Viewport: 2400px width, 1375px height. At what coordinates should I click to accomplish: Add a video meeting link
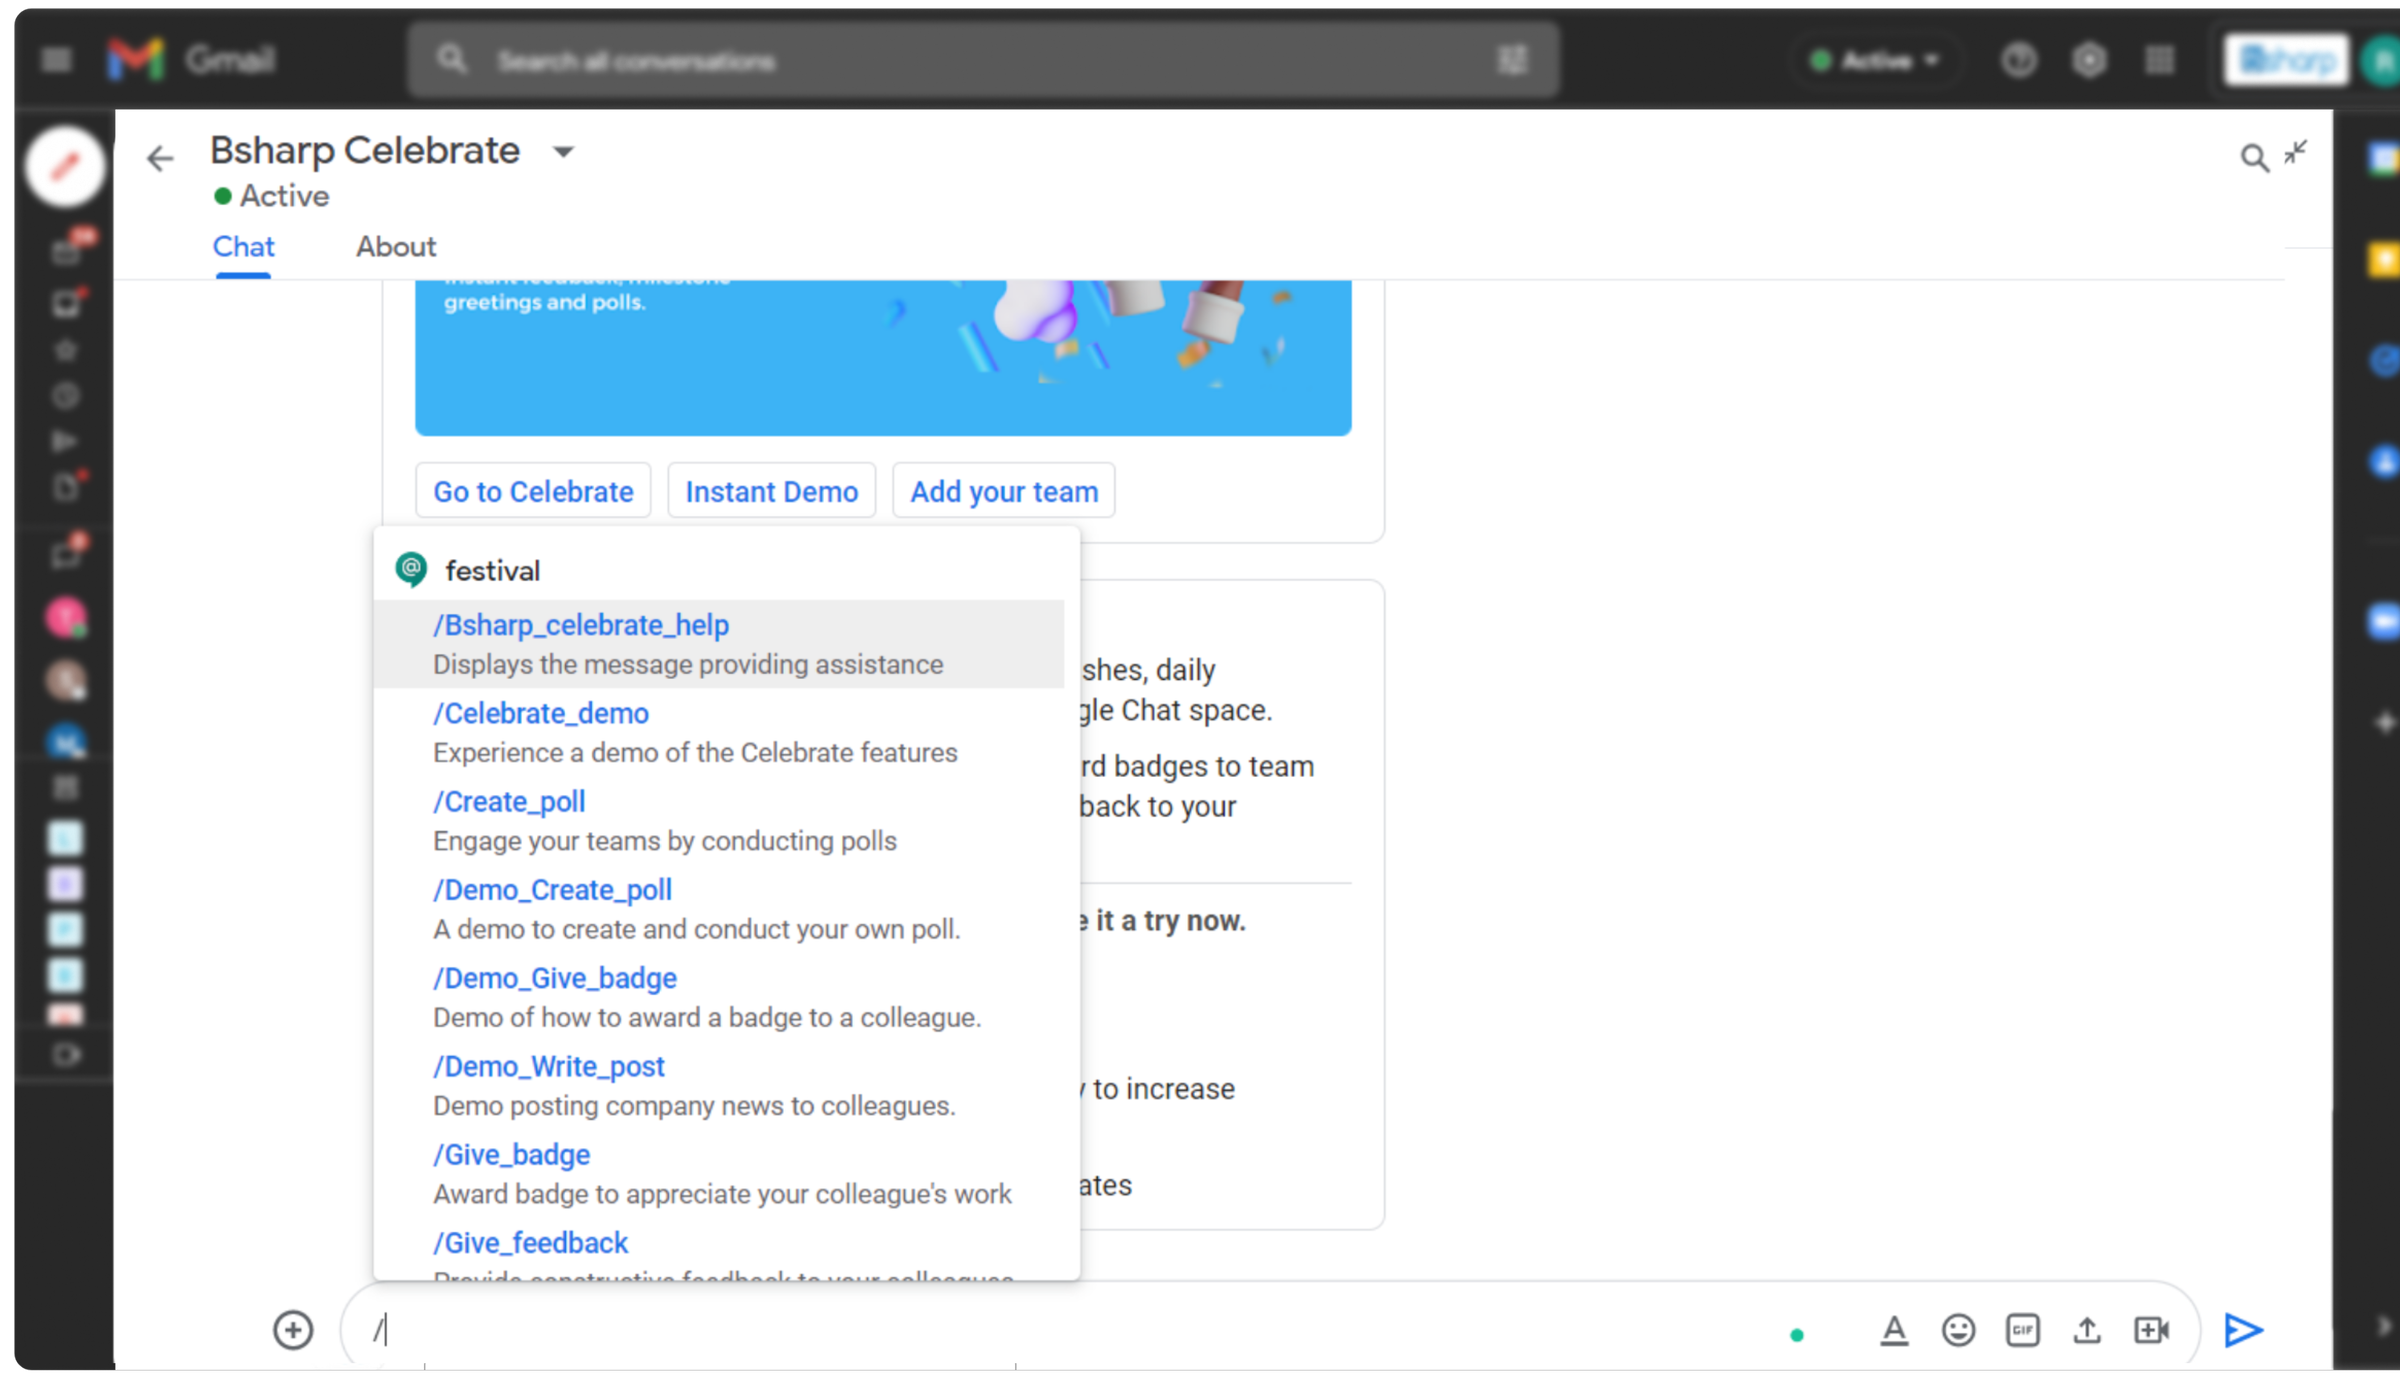point(2151,1330)
